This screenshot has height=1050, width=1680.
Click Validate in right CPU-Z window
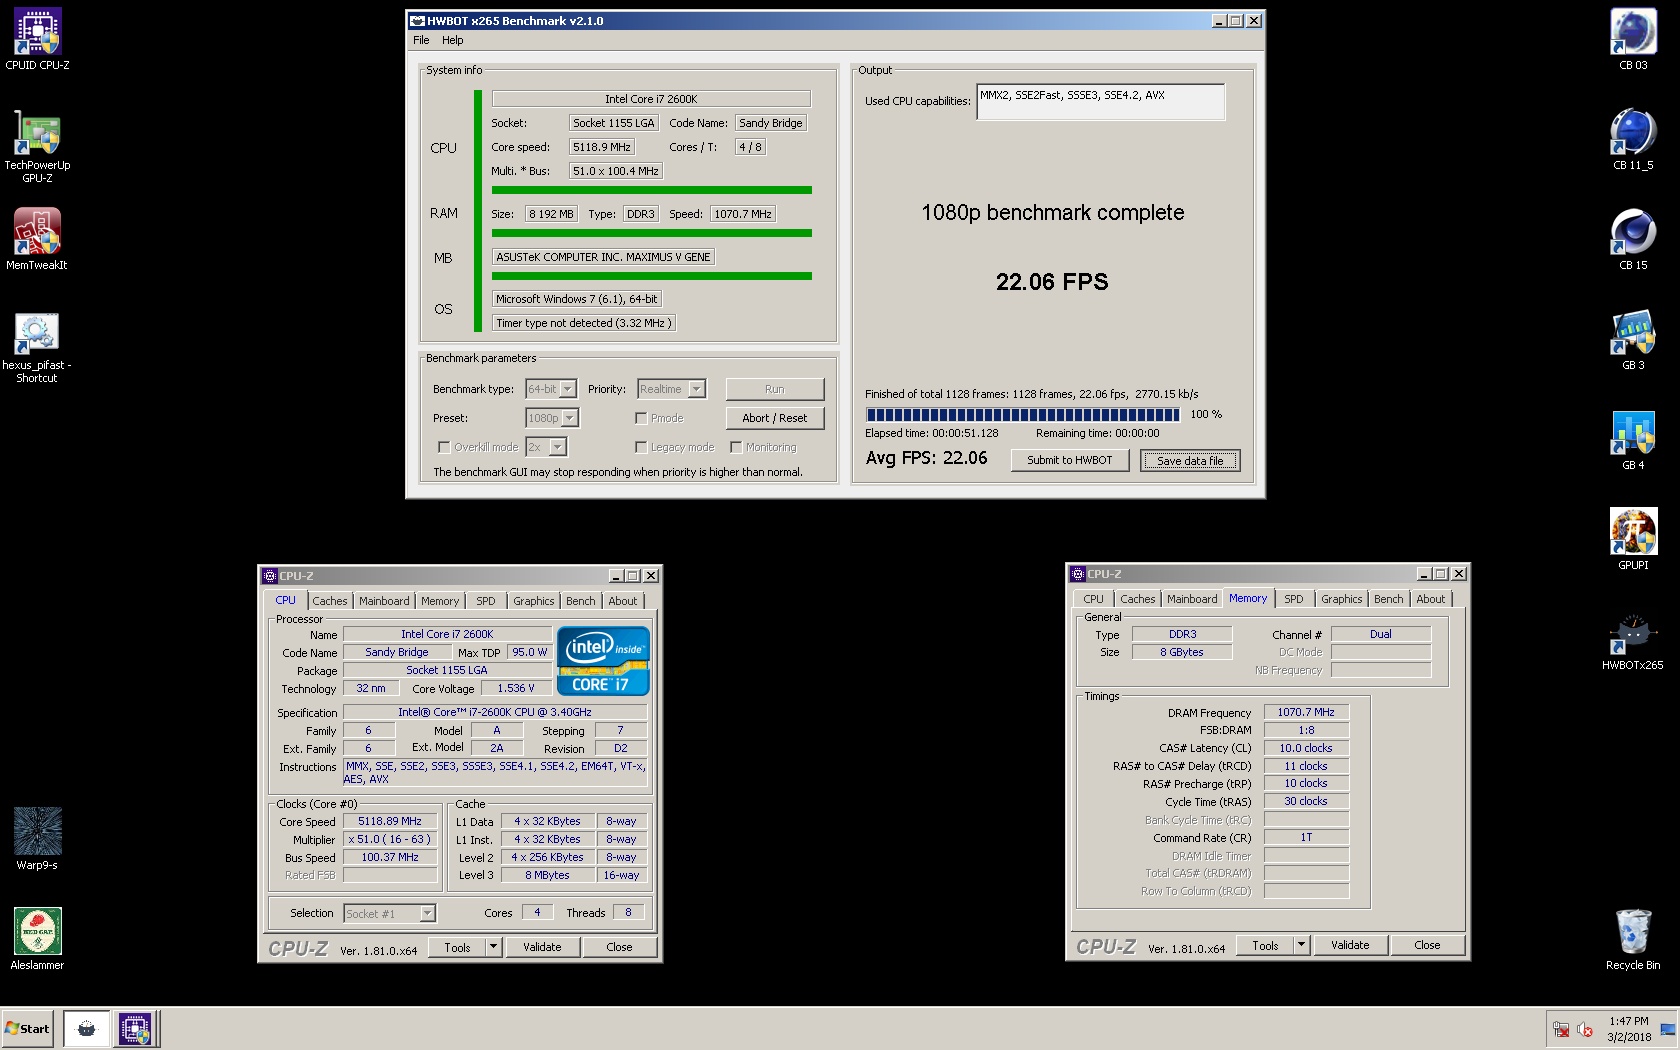[1350, 945]
